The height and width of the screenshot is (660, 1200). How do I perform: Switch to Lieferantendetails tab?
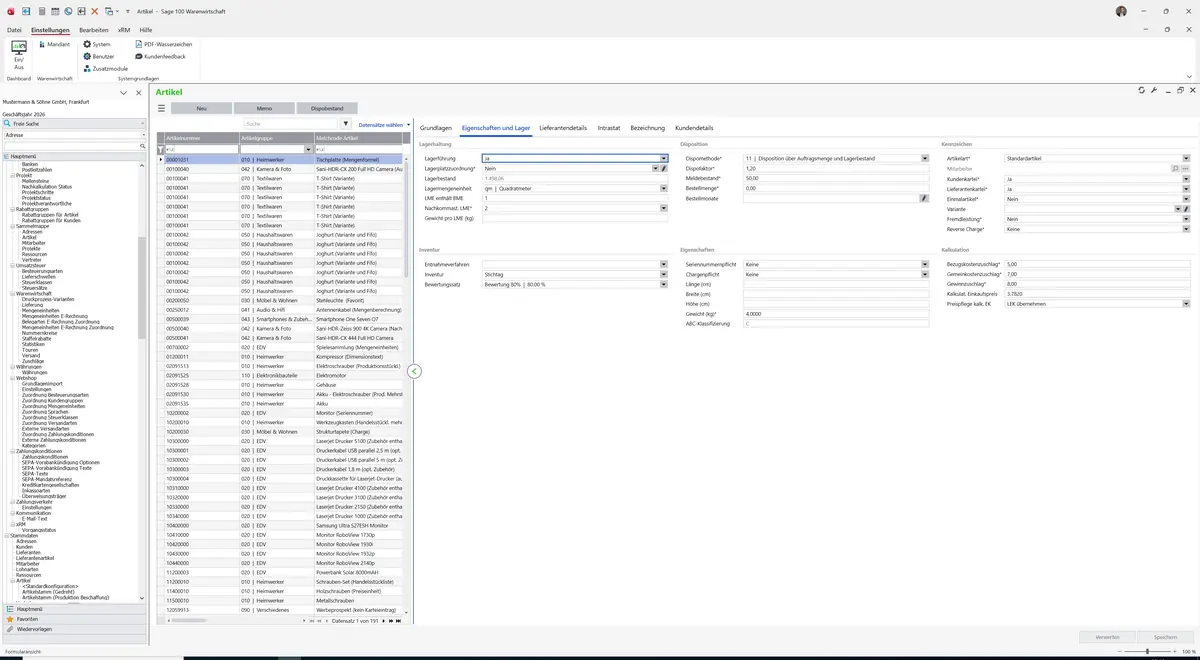[563, 128]
